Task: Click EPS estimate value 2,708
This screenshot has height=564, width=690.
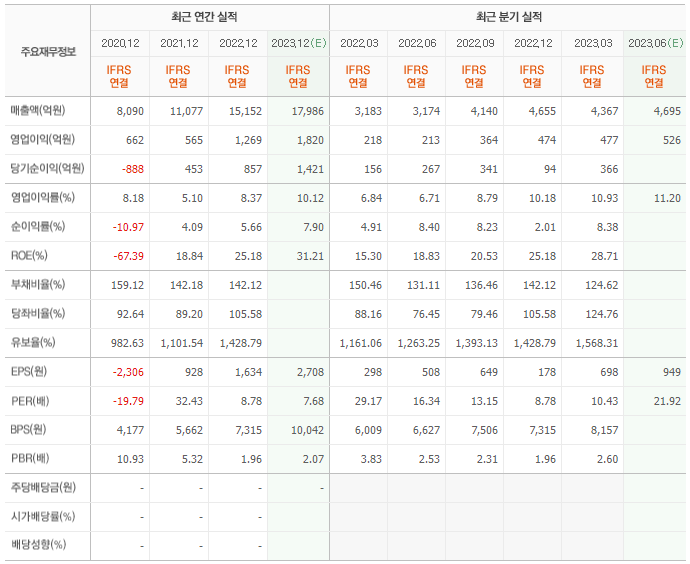Action: tap(310, 373)
